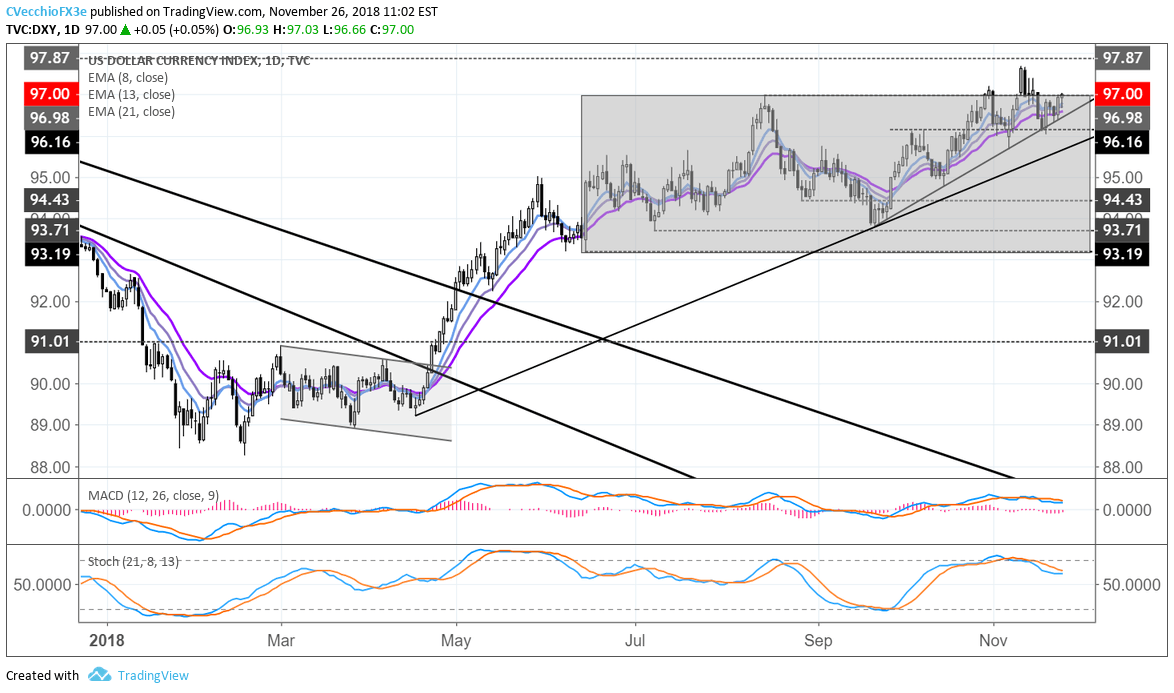Click the CVecchioFX3e author name
Viewport: 1174px width, 693px height.
[x=45, y=12]
